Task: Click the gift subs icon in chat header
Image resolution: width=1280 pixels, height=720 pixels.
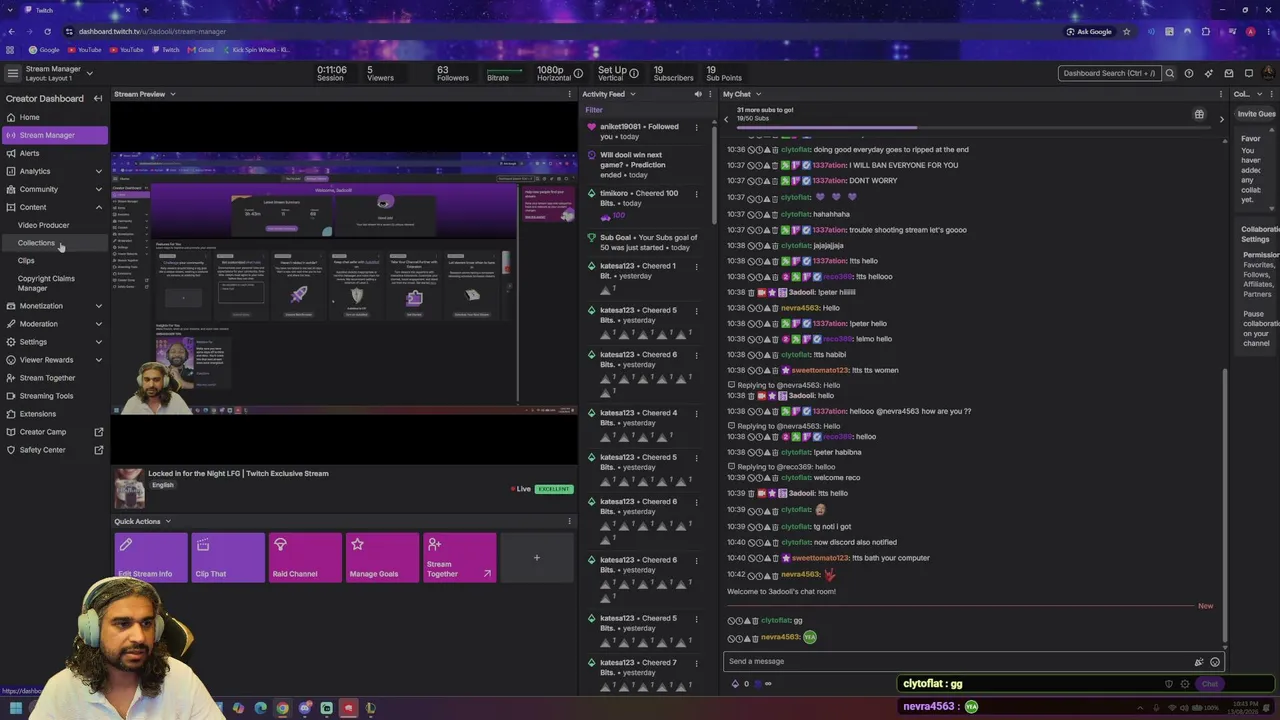Action: click(1199, 114)
